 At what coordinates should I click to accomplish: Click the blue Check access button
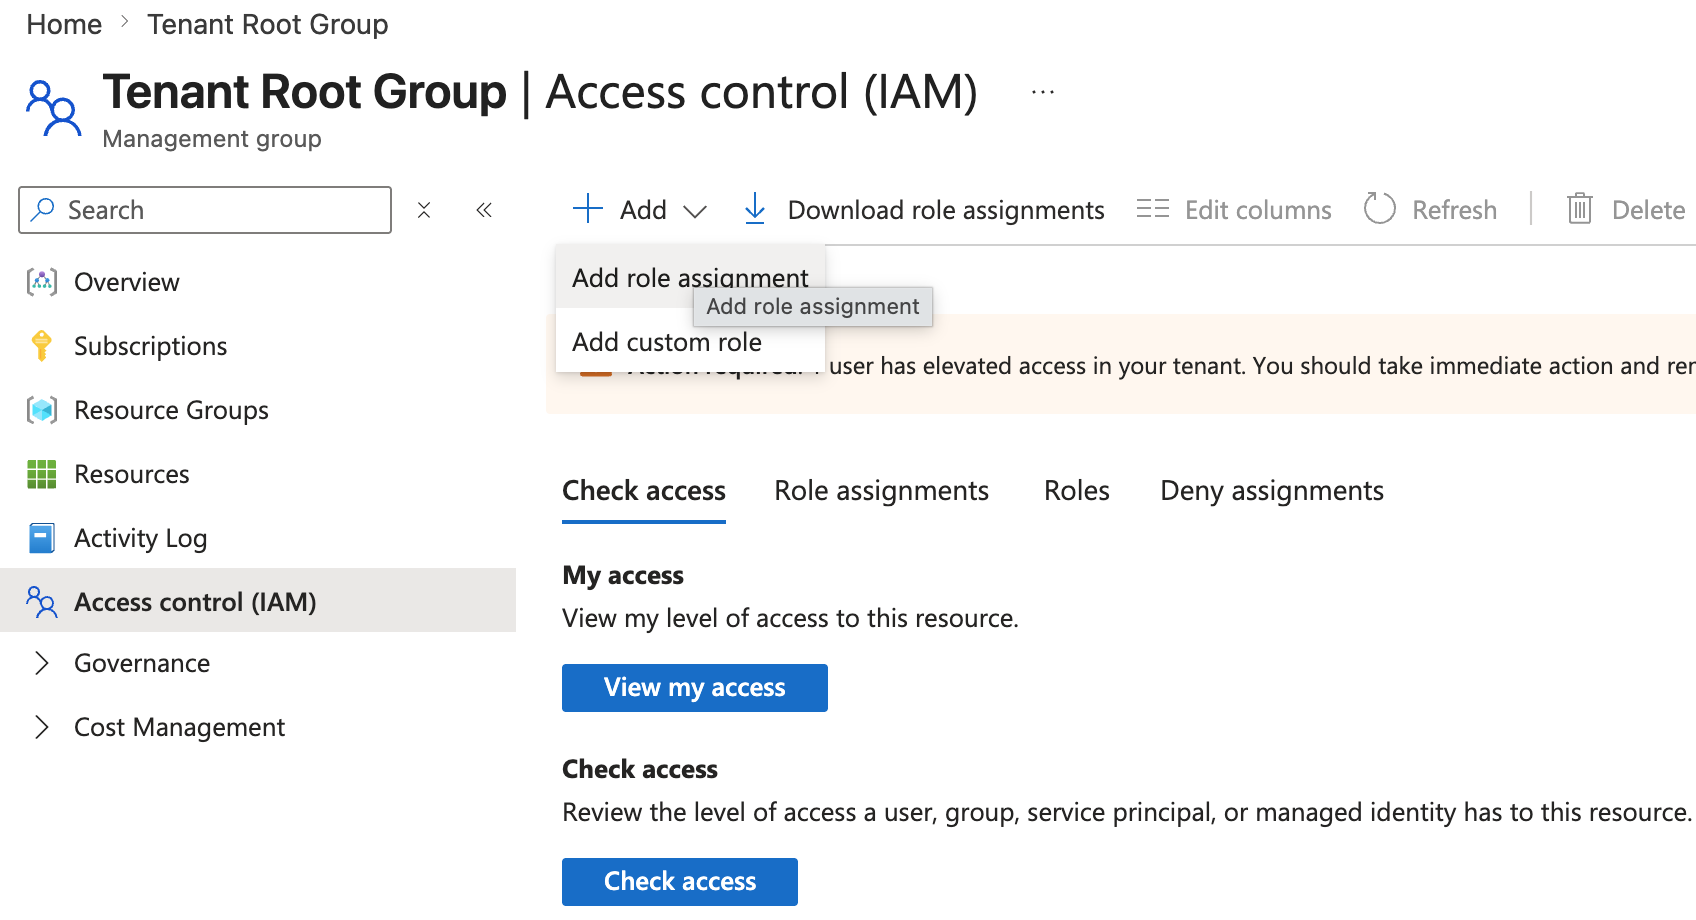pos(680,882)
